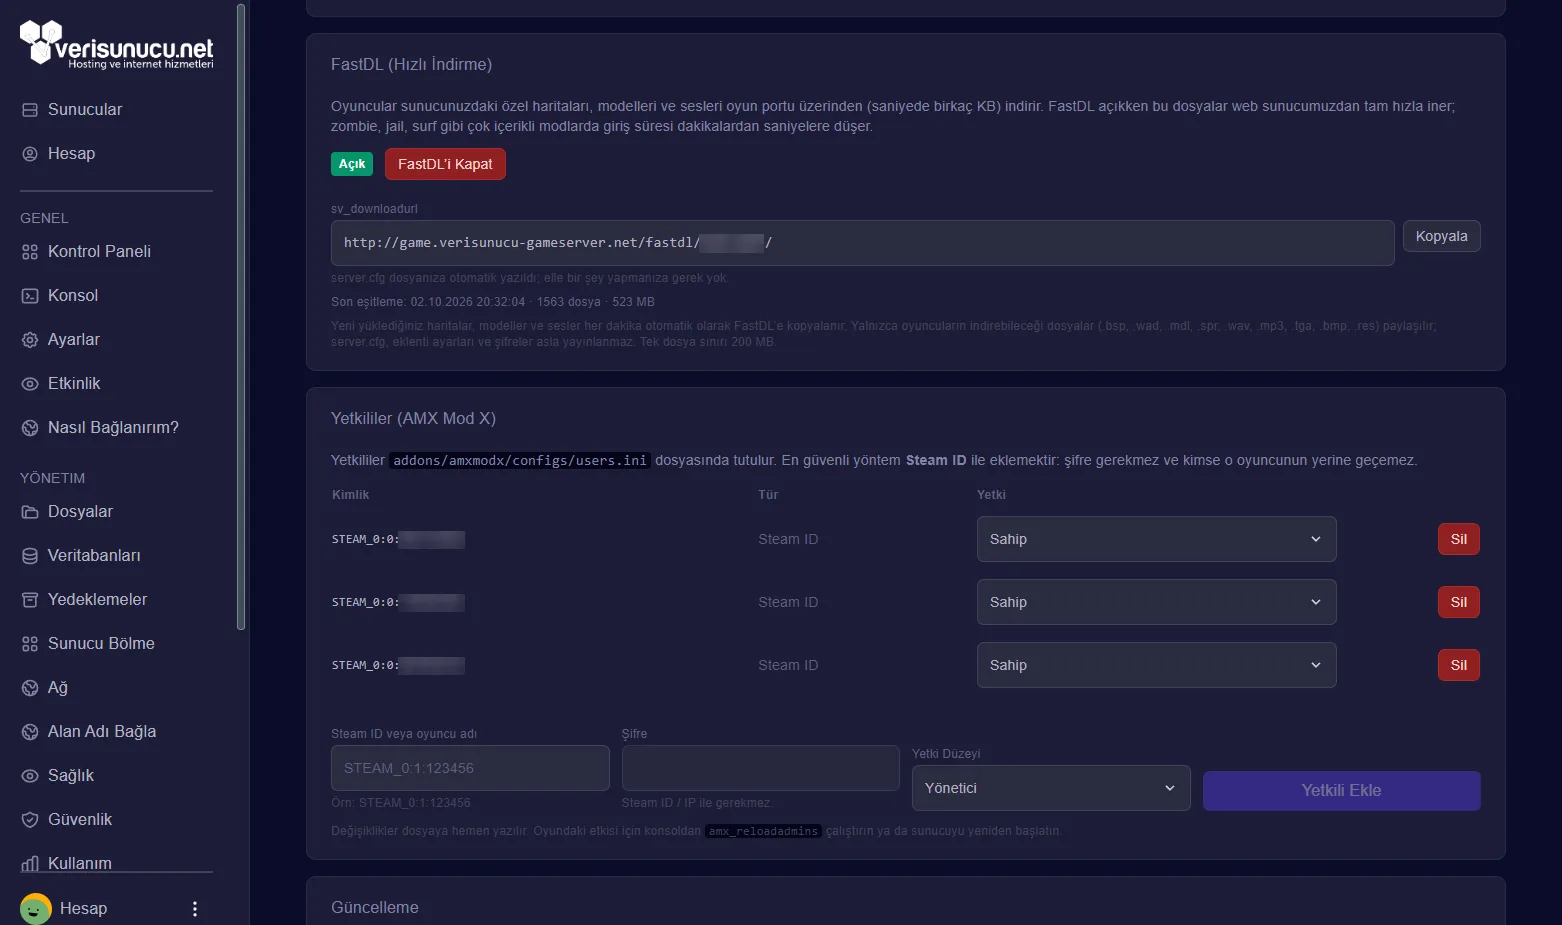Select the Etkinlik eye icon
1562x925 pixels.
(x=30, y=384)
